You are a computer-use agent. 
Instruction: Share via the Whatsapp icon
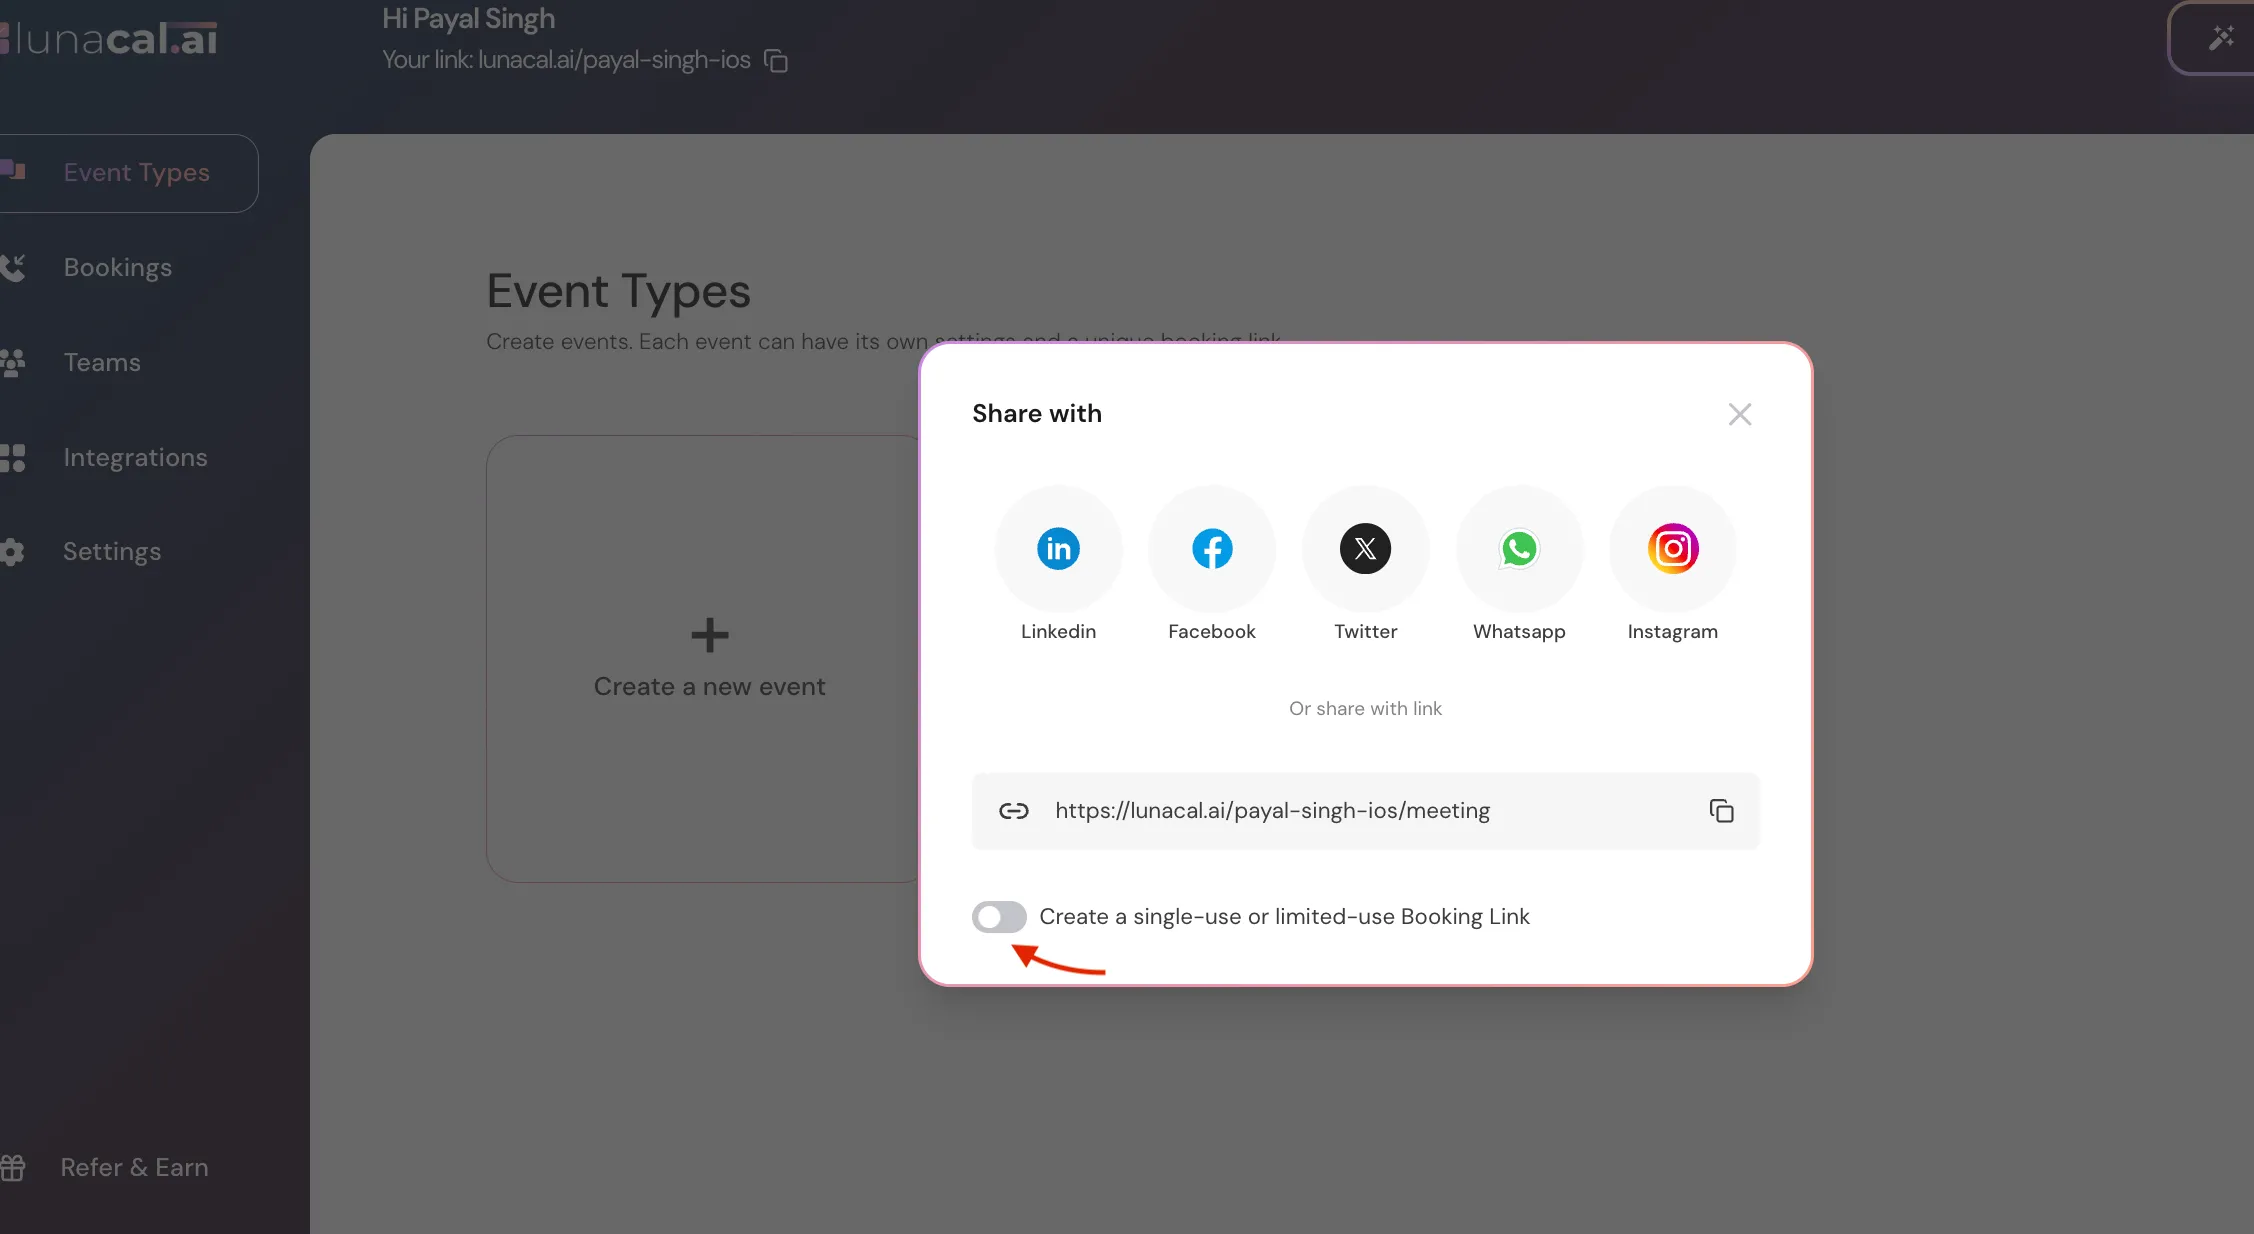(1519, 549)
